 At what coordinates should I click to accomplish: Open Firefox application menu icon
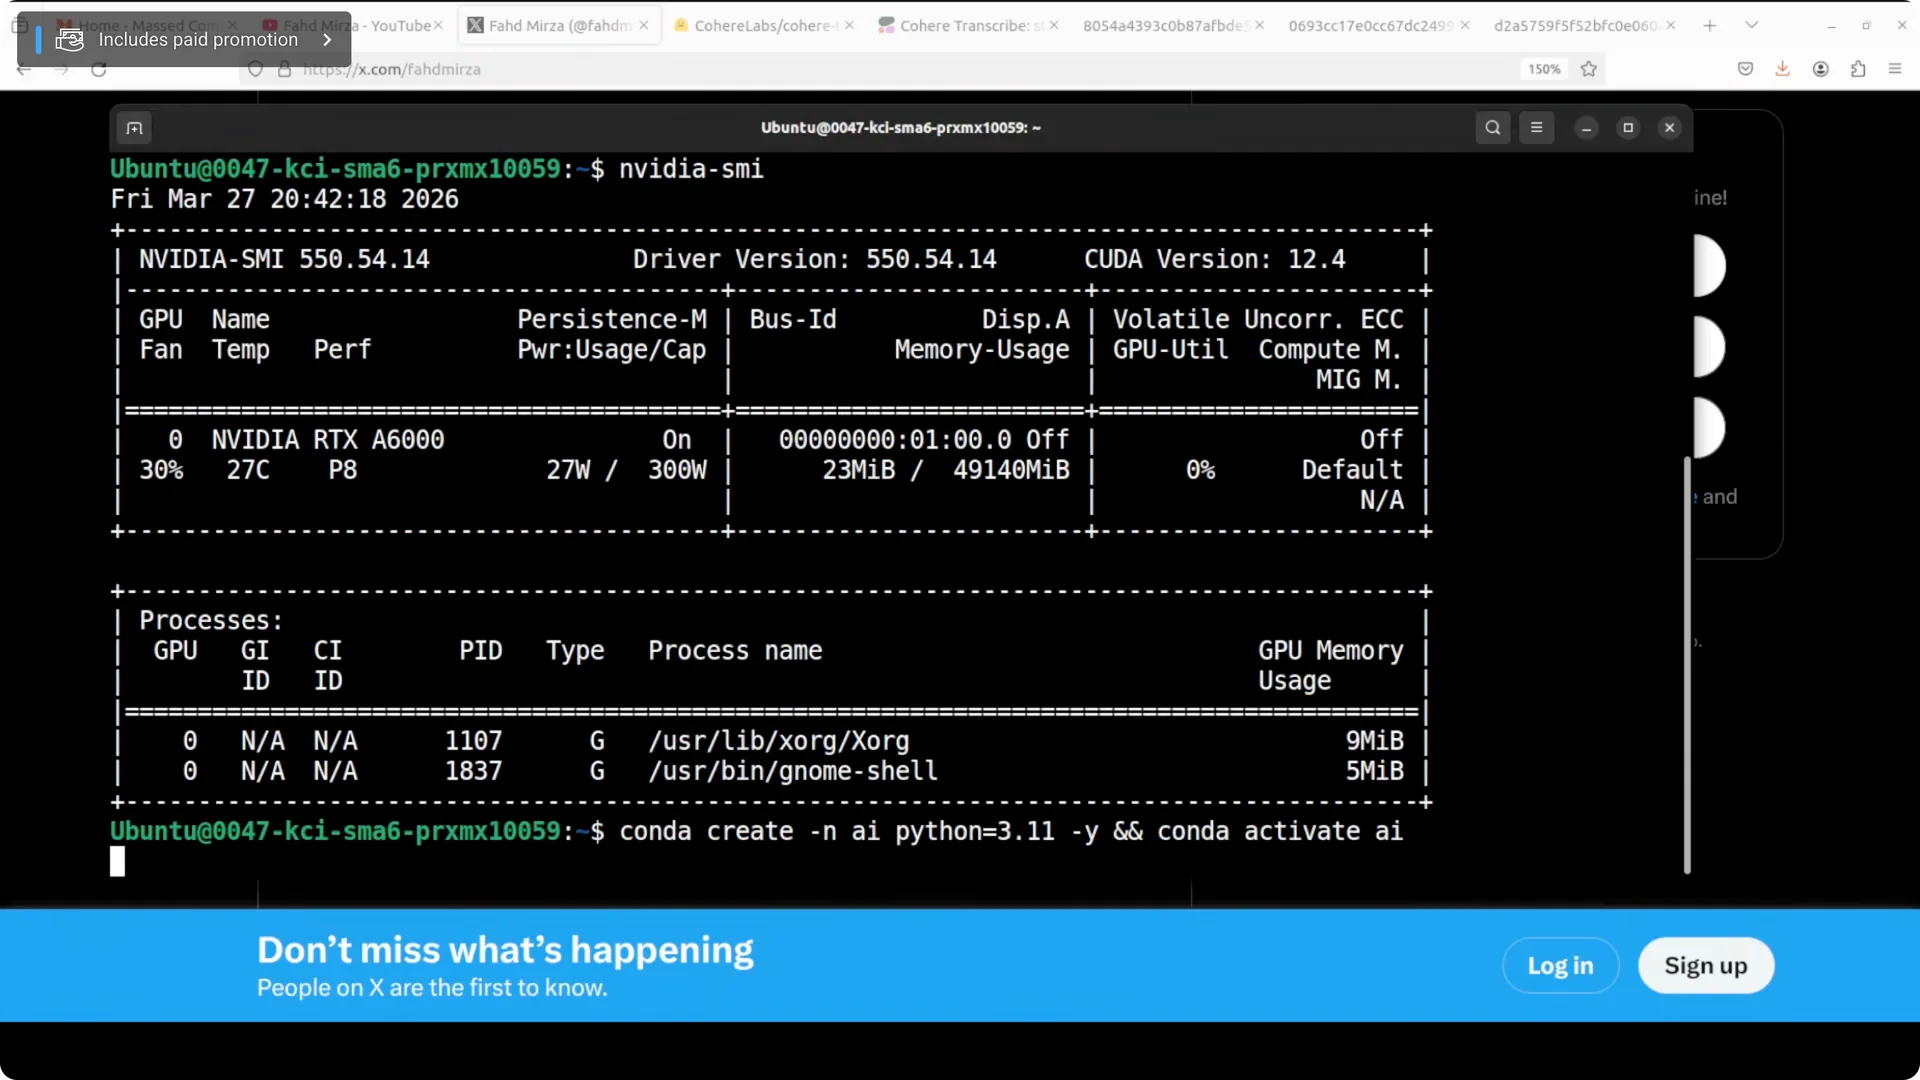pos(1895,69)
